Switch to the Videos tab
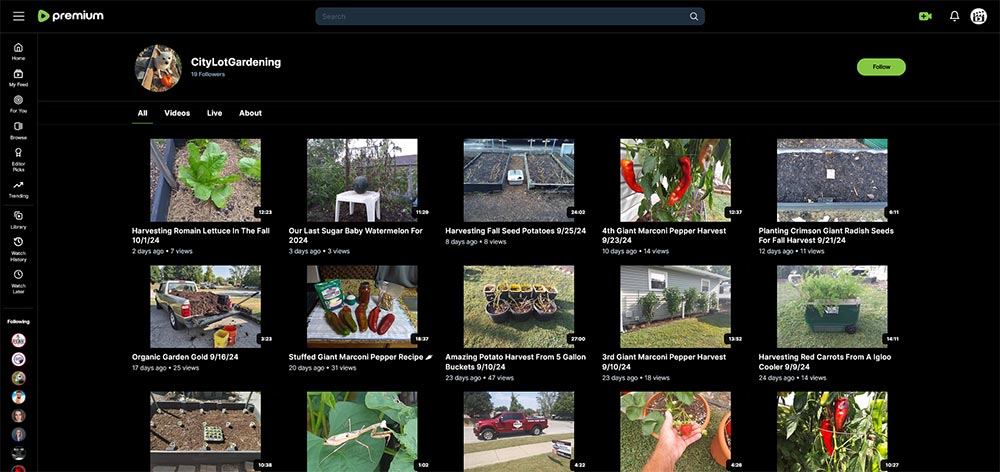Image resolution: width=1000 pixels, height=472 pixels. [177, 113]
